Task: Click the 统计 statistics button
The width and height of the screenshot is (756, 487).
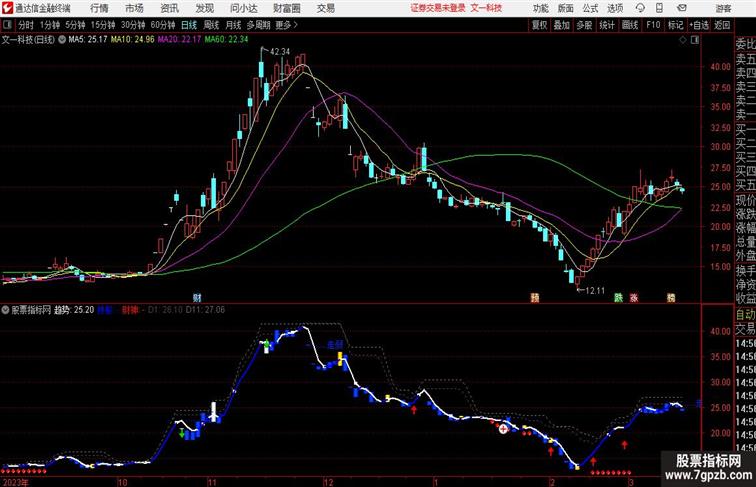Action: pos(607,25)
